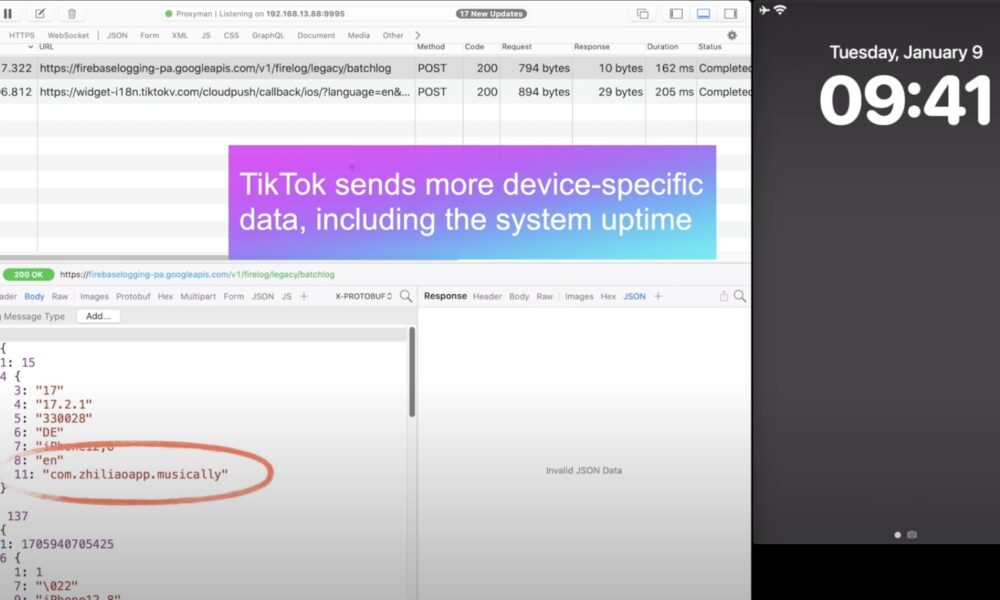Sort by the Duration column header
The image size is (1000, 600).
(663, 47)
